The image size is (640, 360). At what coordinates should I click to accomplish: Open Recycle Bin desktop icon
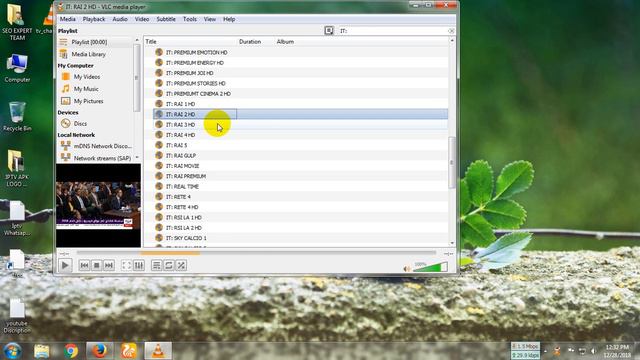pos(17,117)
